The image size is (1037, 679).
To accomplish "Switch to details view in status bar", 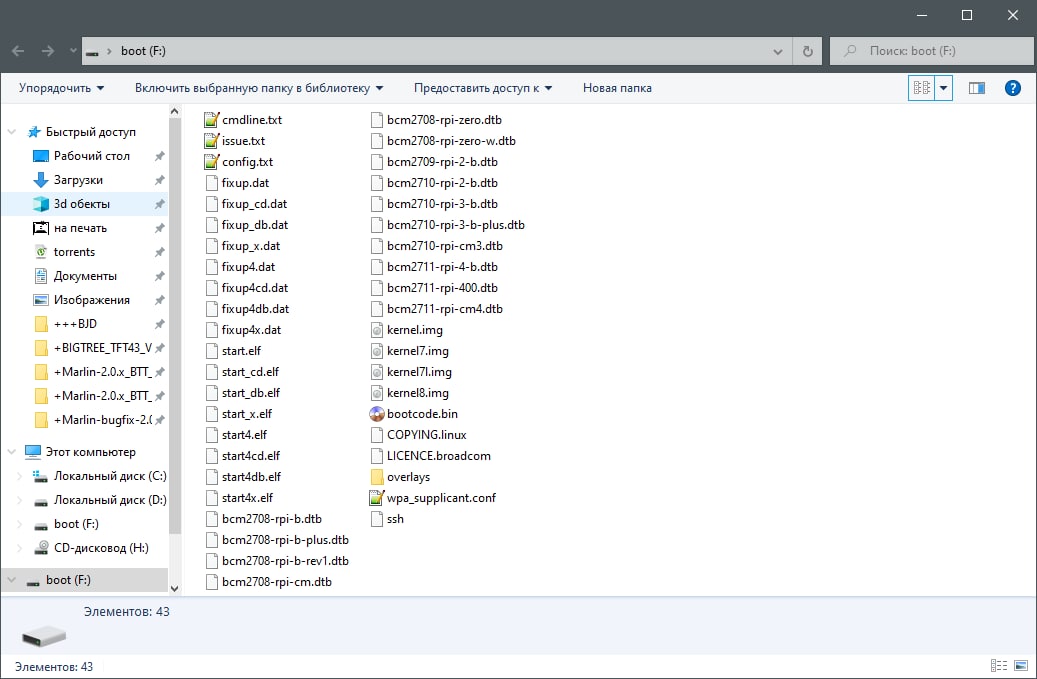I will coord(998,666).
